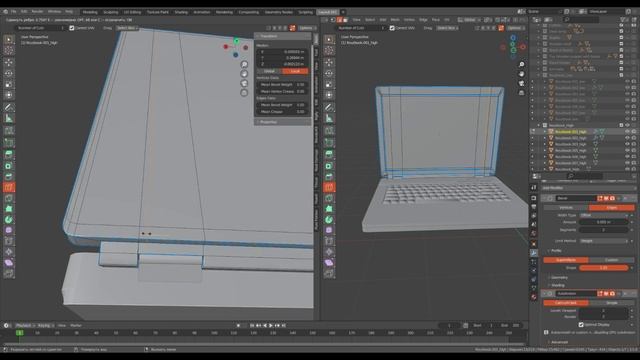This screenshot has height=360, width=640.
Task: Open the Render menu
Action: coord(37,12)
